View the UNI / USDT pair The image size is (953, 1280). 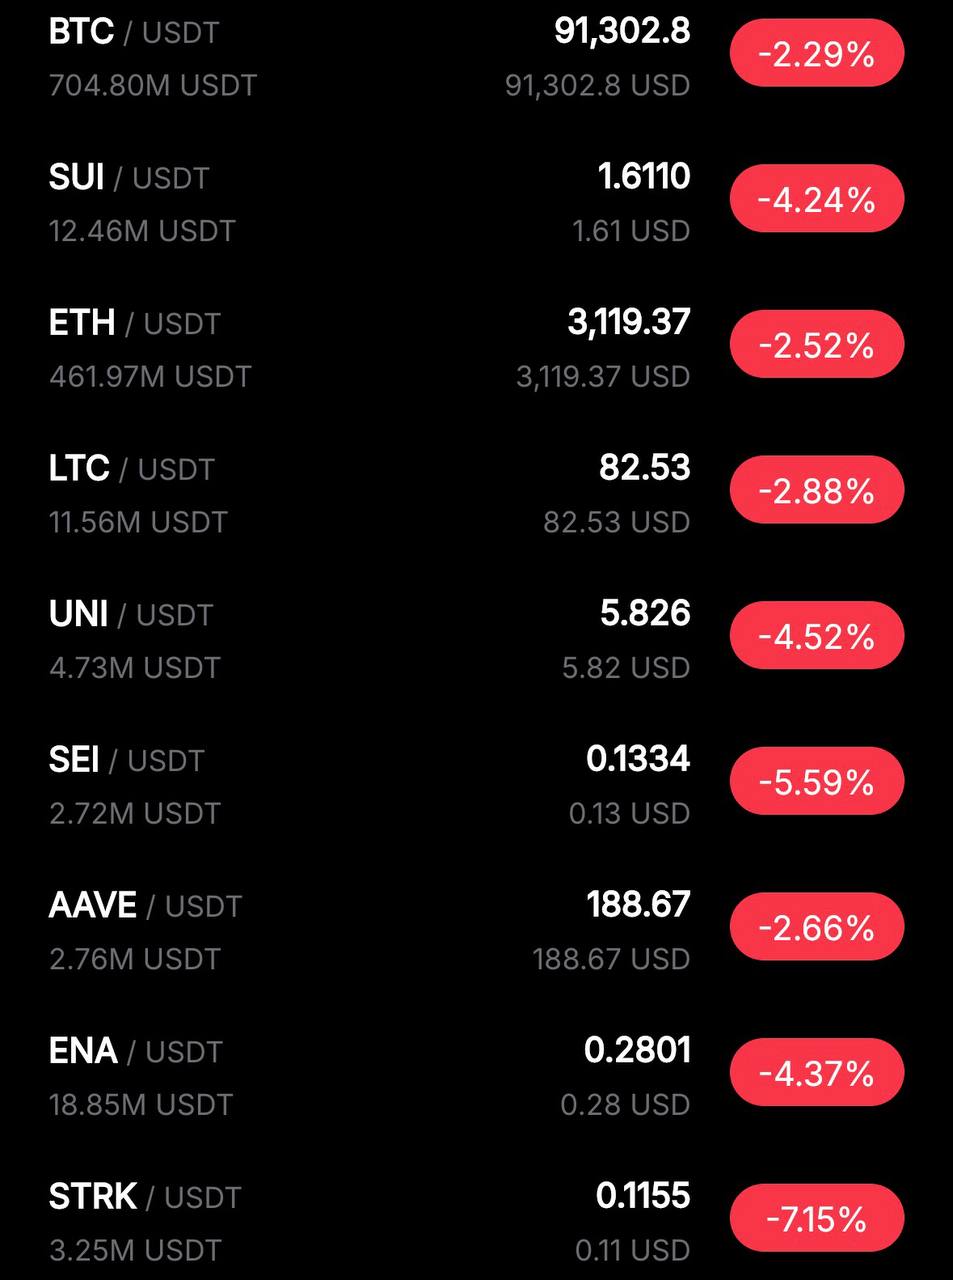pos(130,615)
